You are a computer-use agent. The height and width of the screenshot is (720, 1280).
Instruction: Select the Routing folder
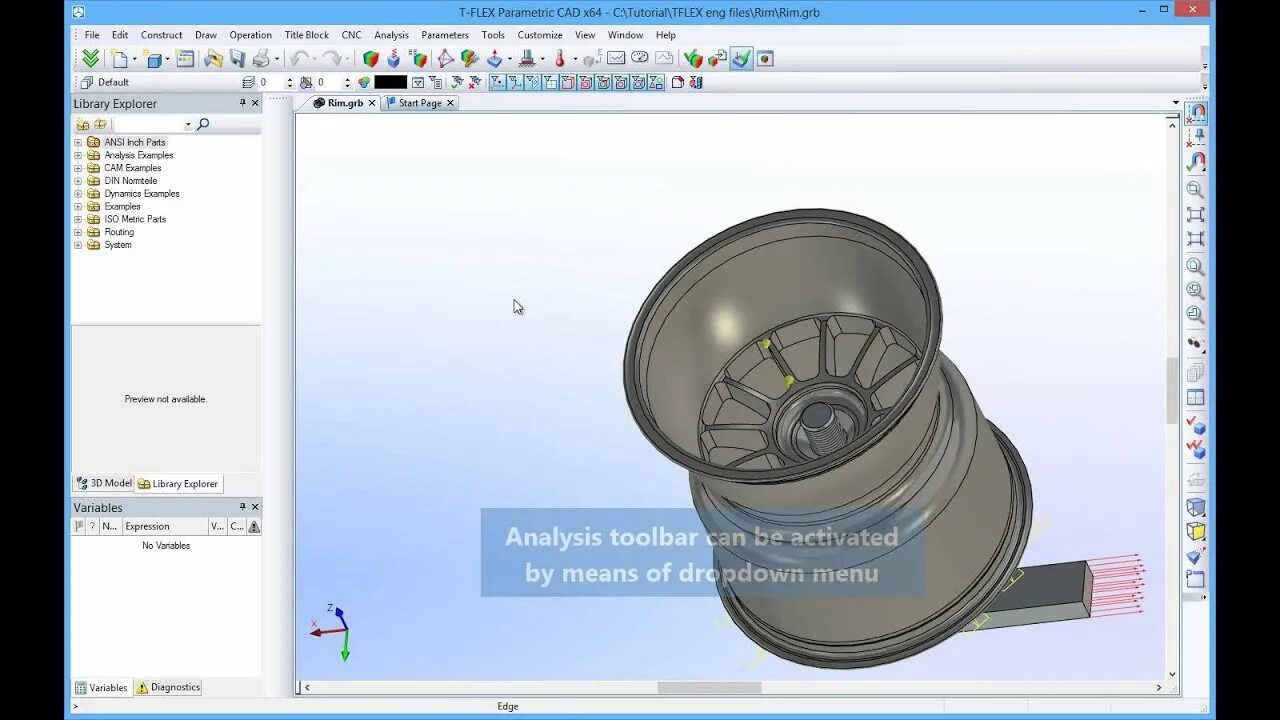coord(119,232)
